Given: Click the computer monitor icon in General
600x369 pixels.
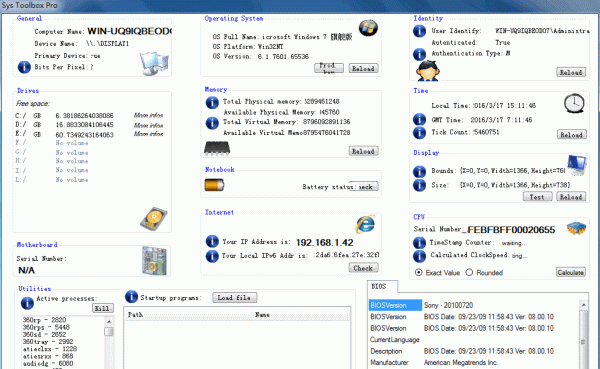Looking at the screenshot, I should point(154,63).
